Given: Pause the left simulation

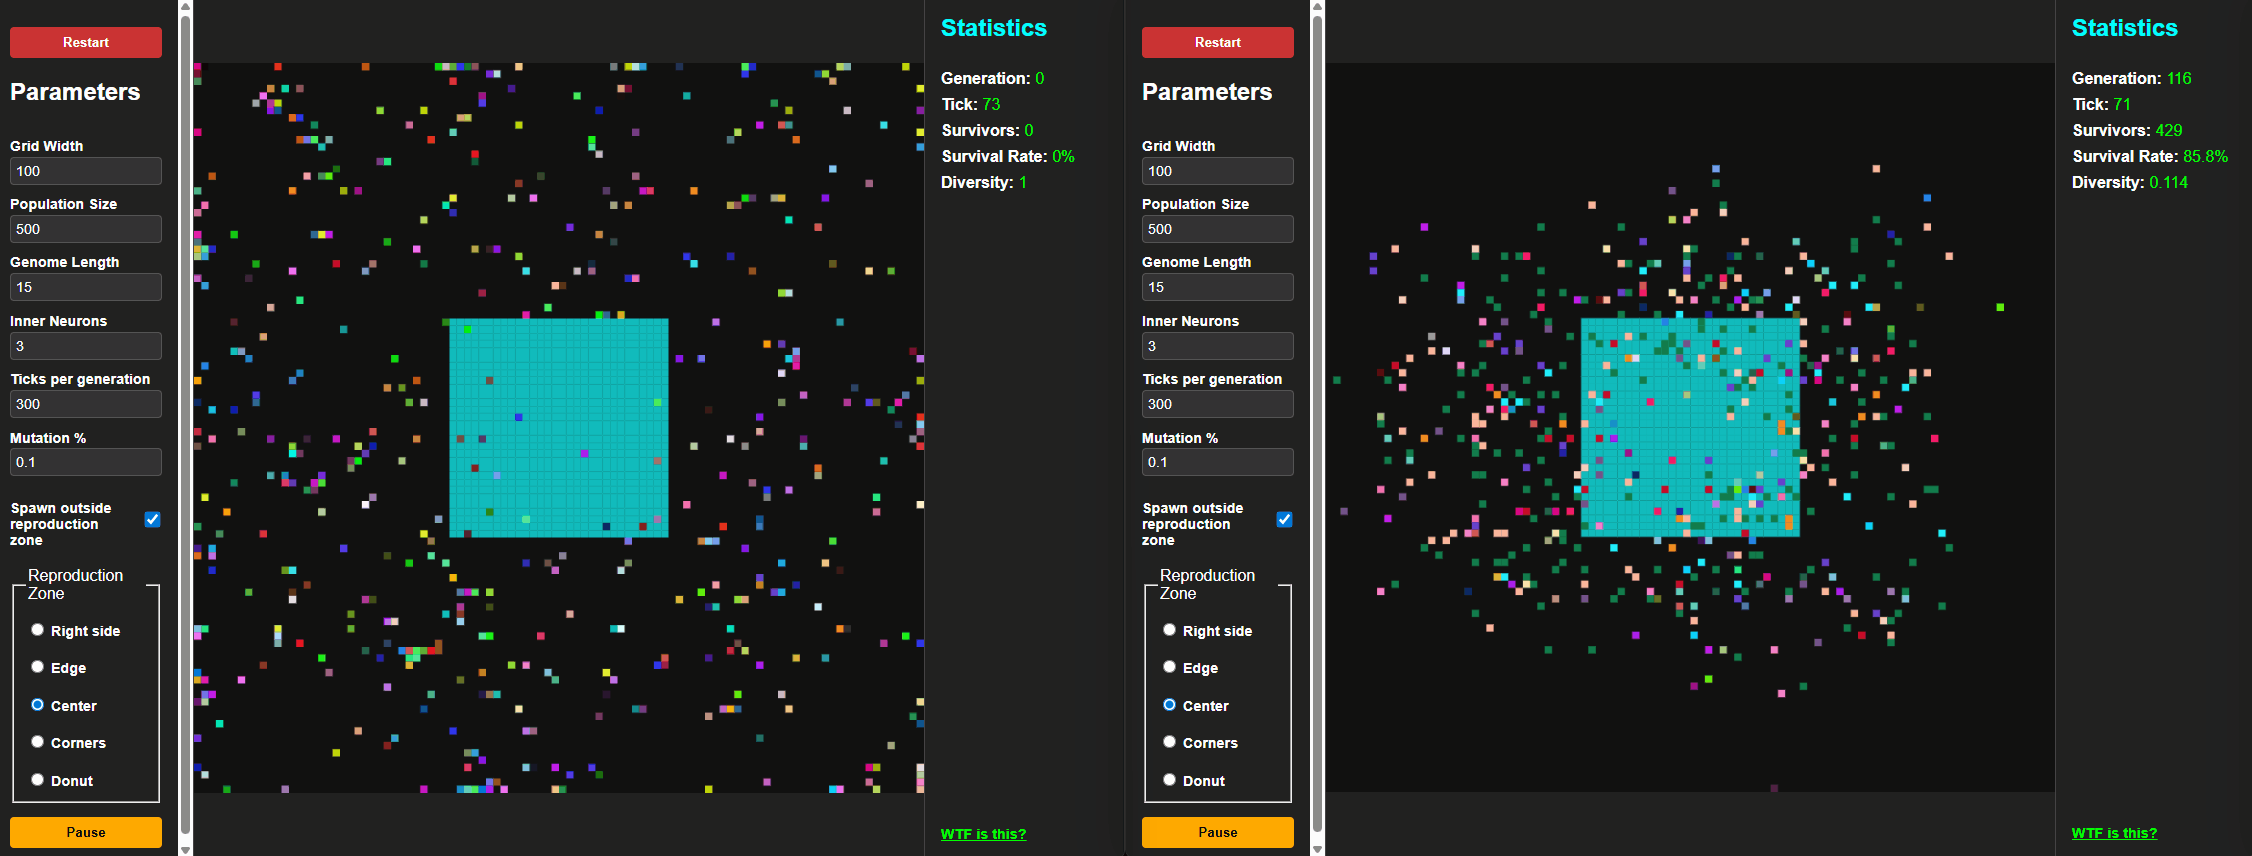Looking at the screenshot, I should click(86, 832).
